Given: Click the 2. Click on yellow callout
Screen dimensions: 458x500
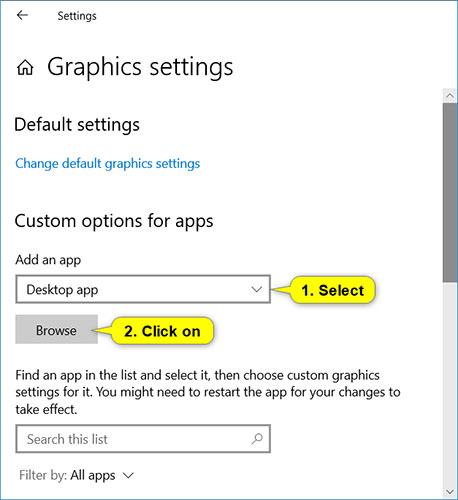Looking at the screenshot, I should [162, 331].
